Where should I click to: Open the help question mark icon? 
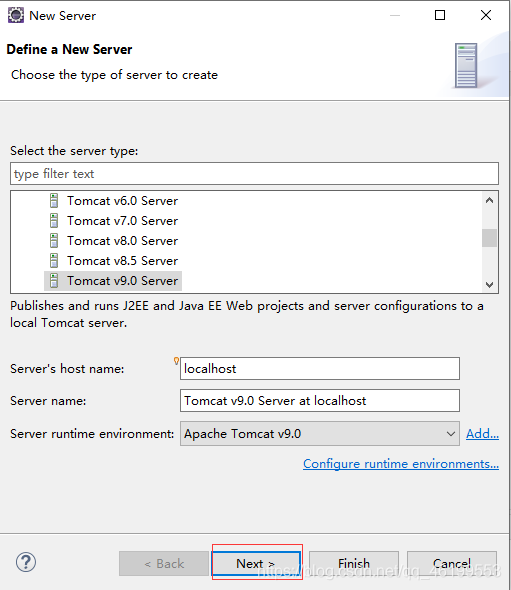pos(26,562)
